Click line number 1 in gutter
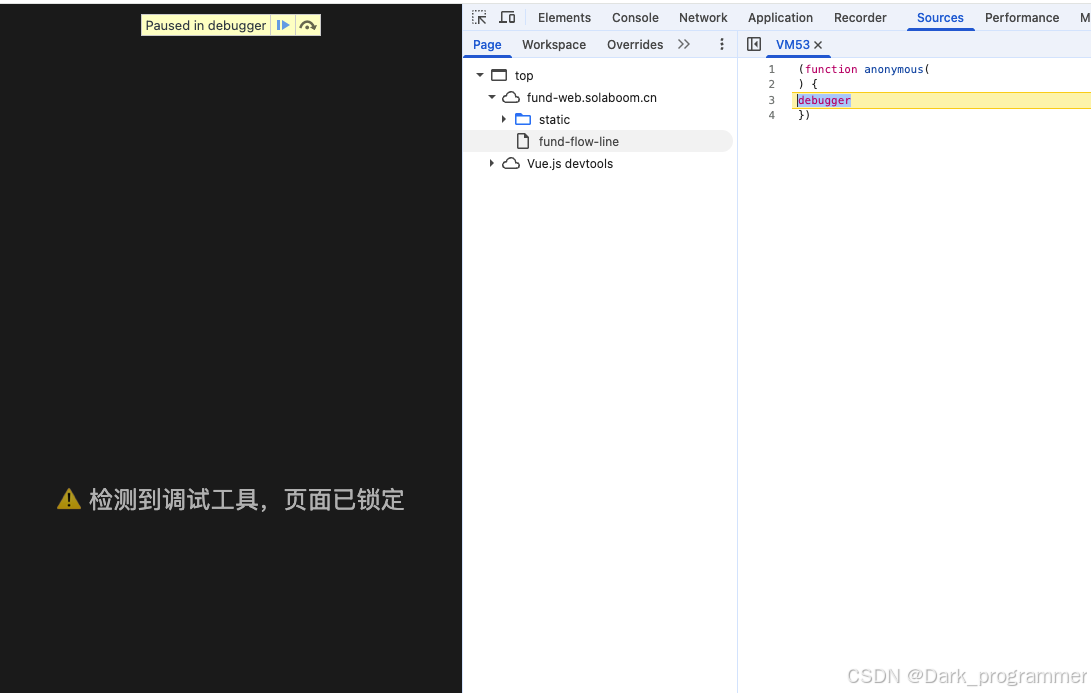 tap(771, 69)
